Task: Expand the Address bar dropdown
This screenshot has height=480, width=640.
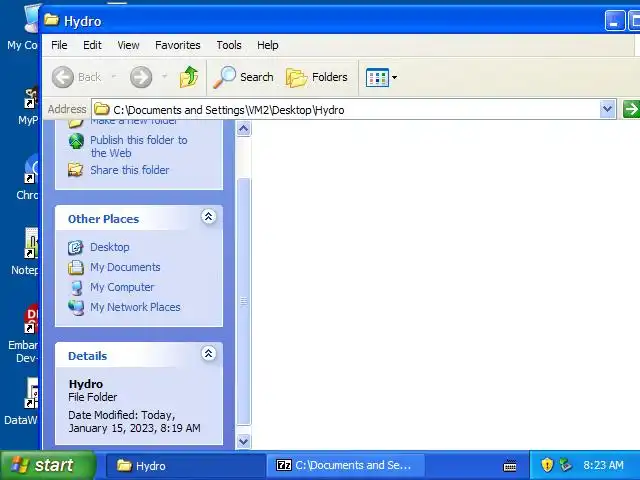Action: [x=607, y=109]
